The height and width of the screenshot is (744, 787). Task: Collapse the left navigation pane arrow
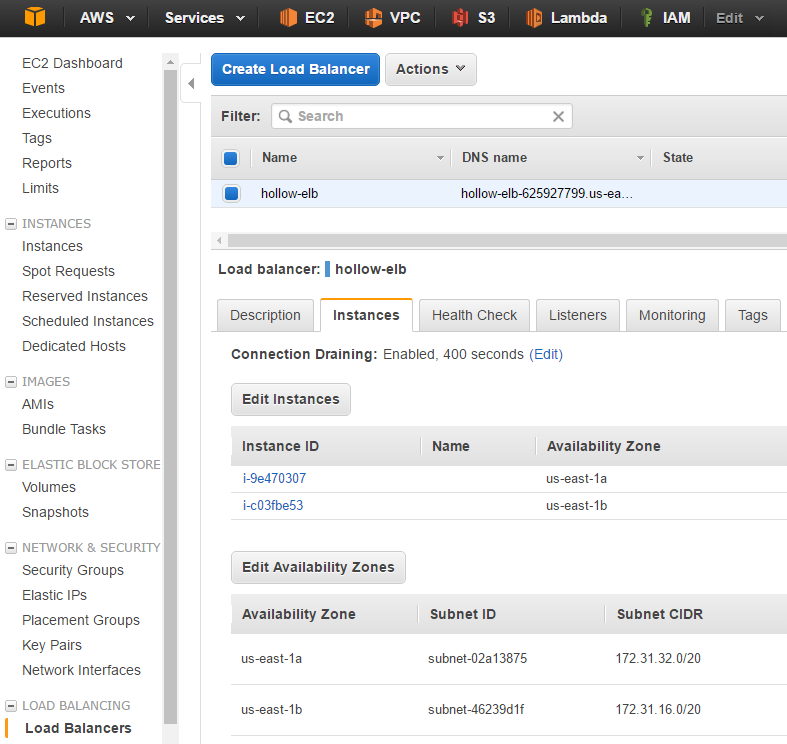tap(191, 83)
